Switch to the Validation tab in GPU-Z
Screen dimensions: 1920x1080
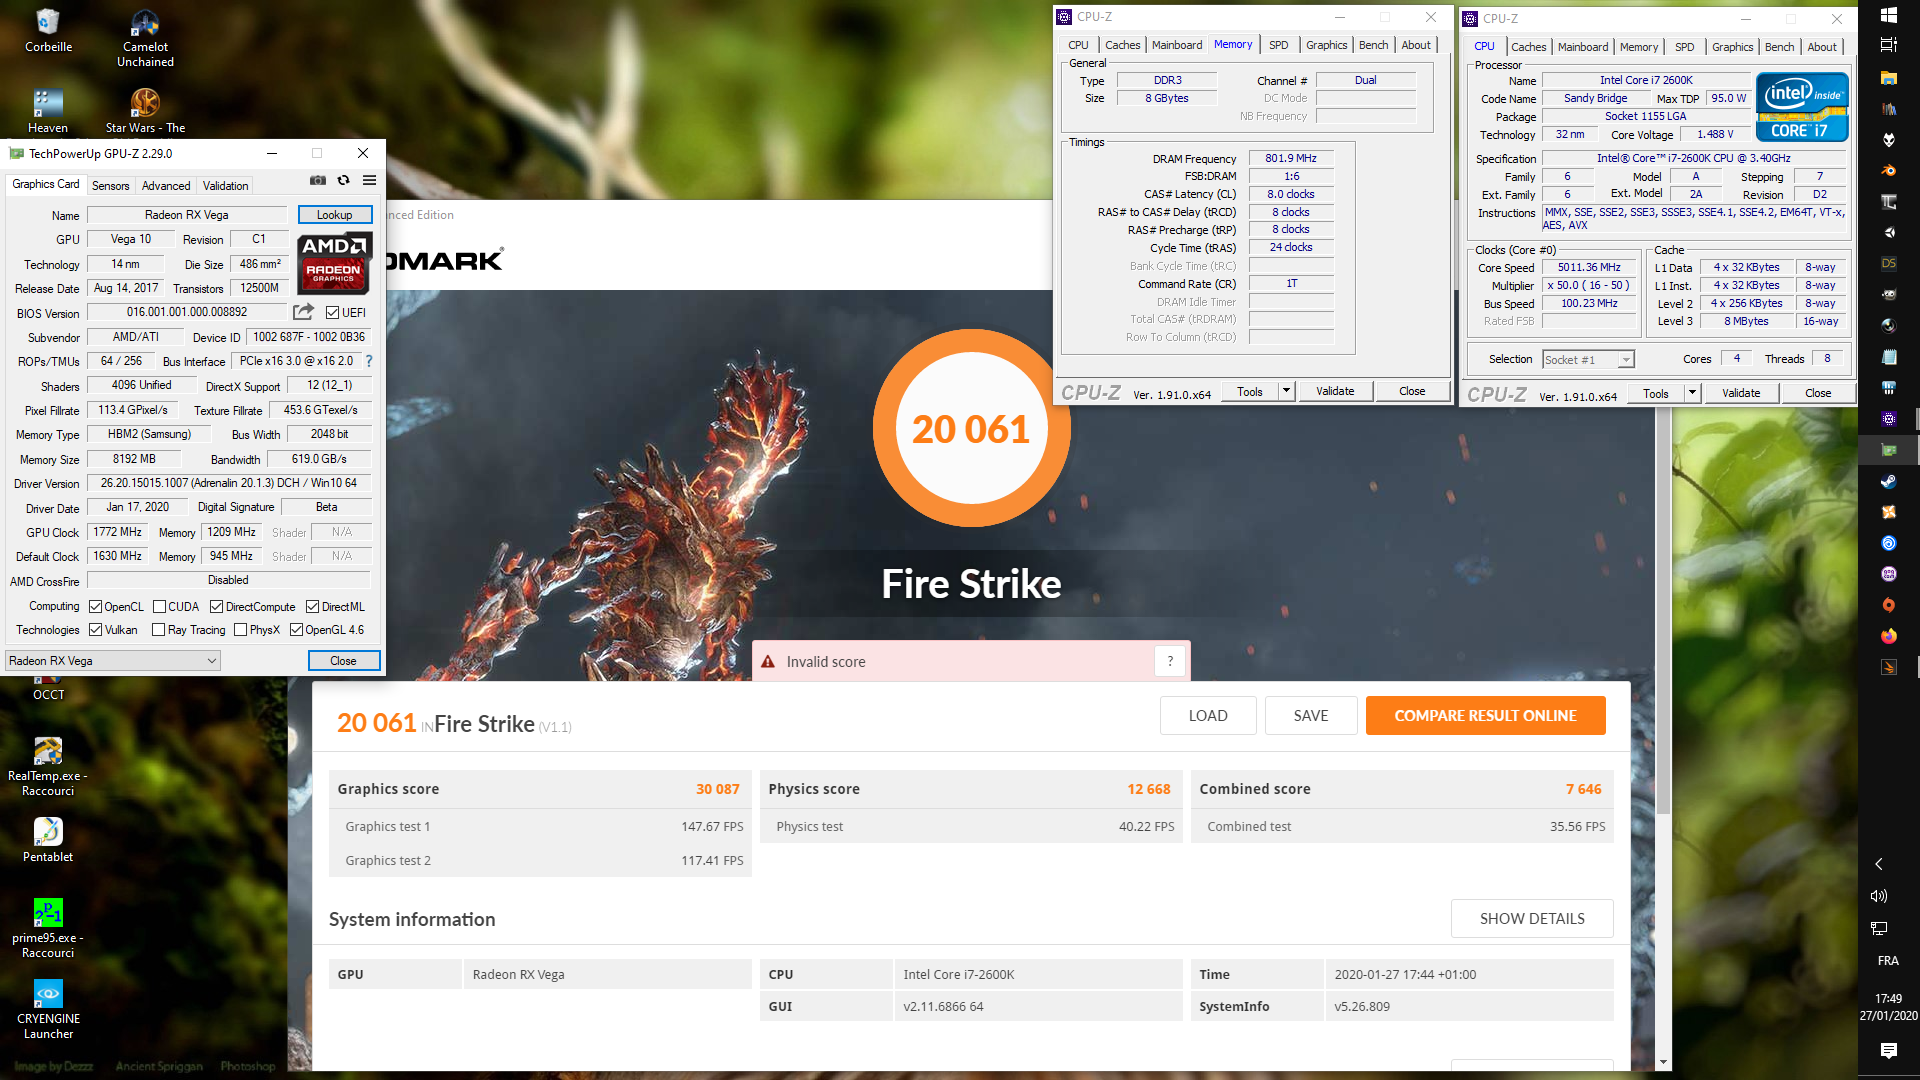[225, 186]
